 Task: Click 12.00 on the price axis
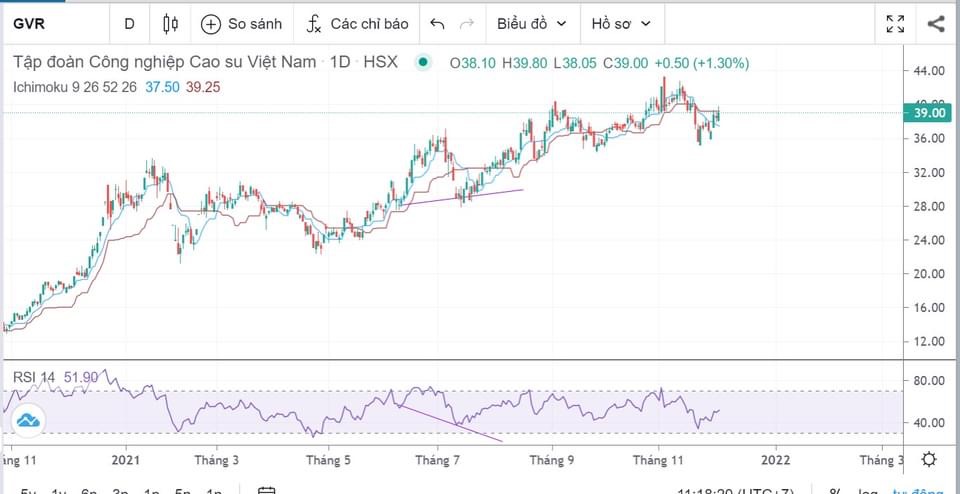click(x=928, y=342)
